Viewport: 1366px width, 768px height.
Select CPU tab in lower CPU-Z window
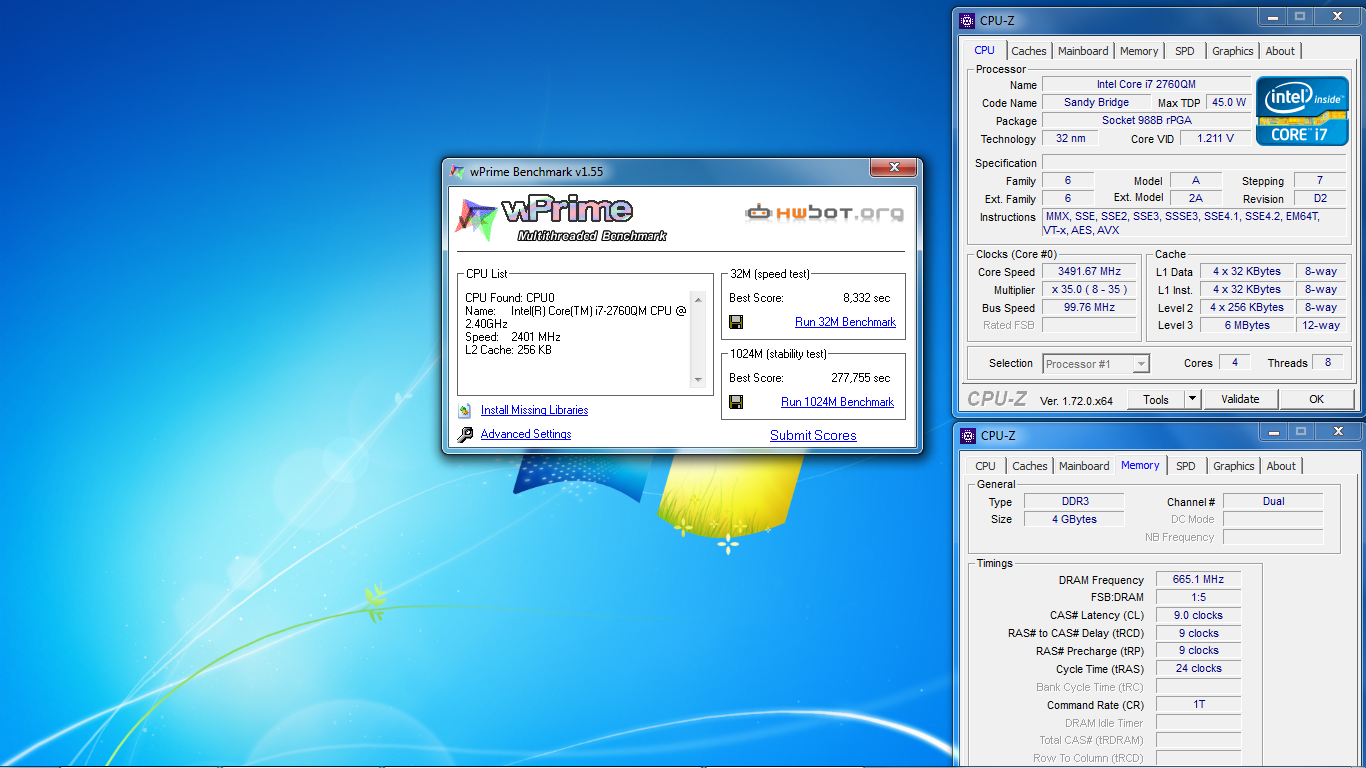point(986,466)
